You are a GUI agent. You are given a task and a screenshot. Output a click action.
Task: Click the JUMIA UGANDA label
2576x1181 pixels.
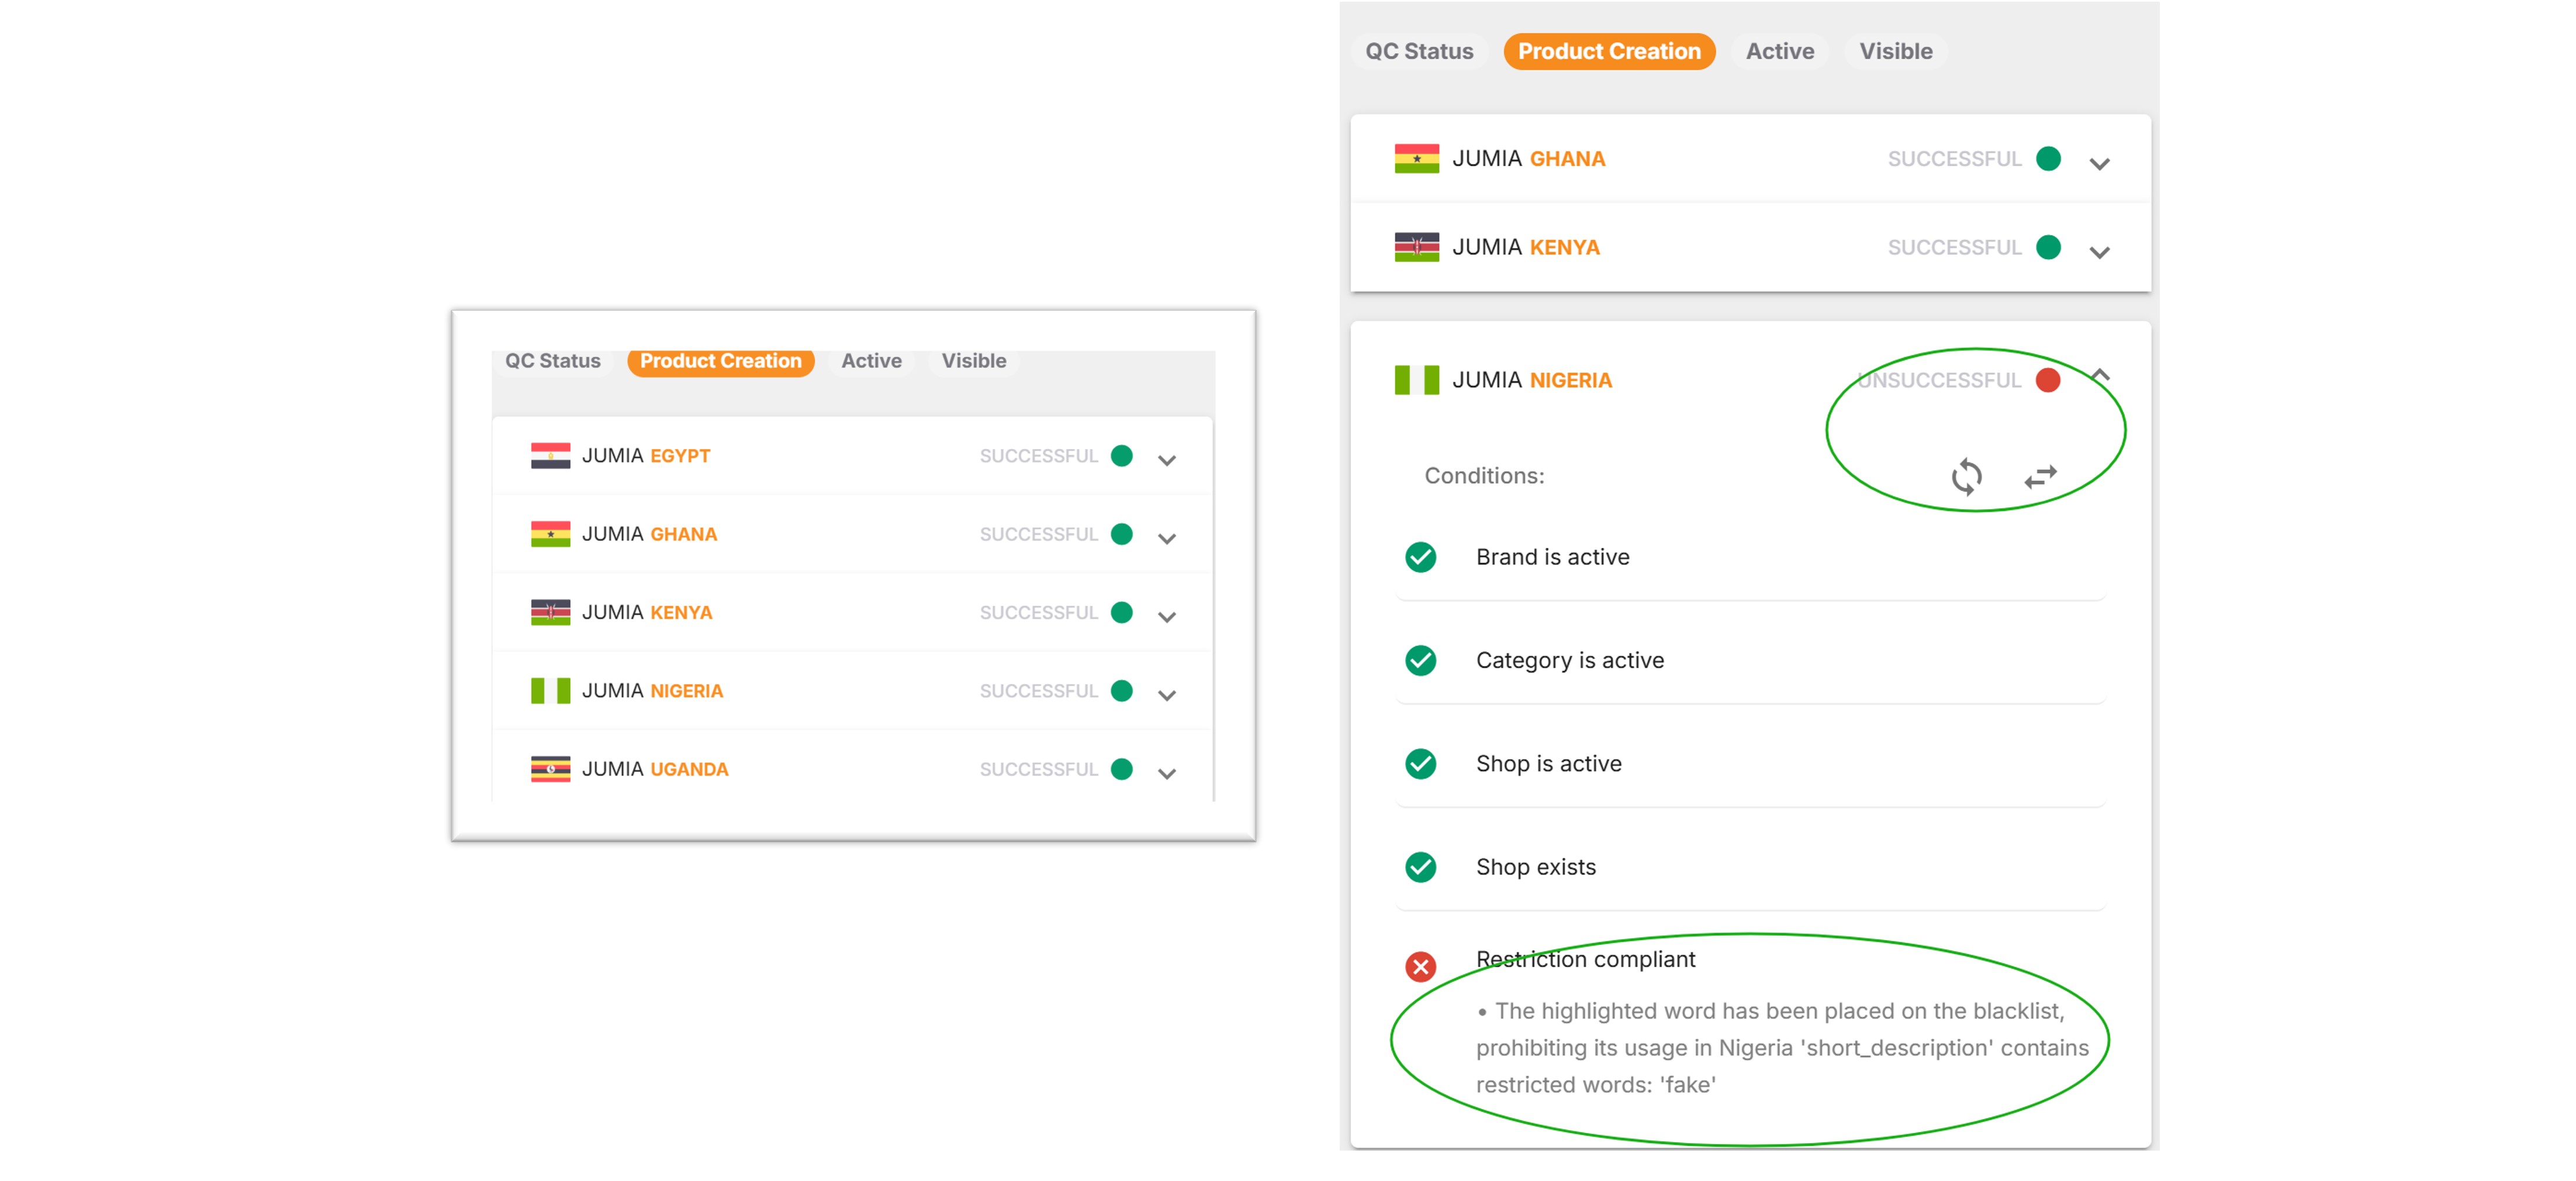point(655,769)
